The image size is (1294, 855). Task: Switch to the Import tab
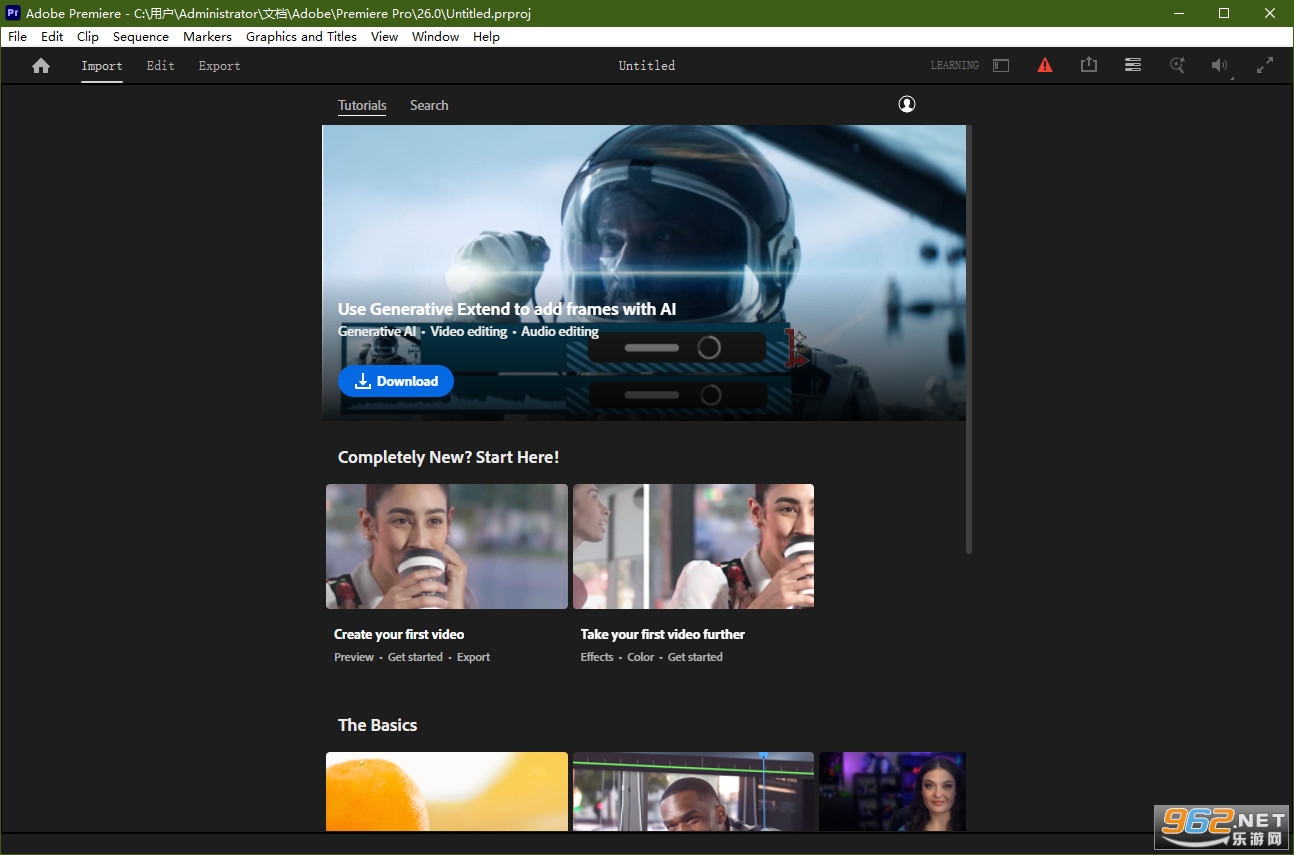[x=102, y=66]
